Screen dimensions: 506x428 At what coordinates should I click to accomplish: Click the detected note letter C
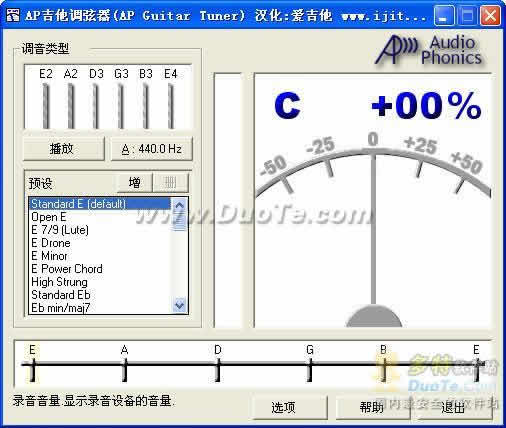[x=287, y=106]
